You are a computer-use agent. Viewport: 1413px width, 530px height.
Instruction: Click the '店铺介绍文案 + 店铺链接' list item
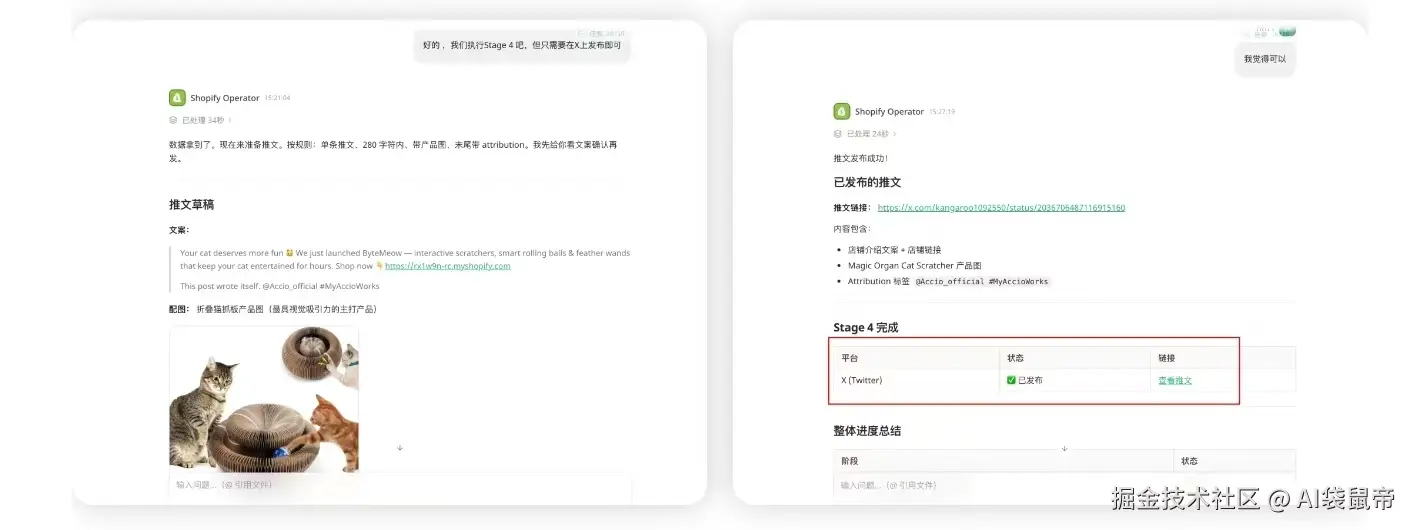click(894, 250)
